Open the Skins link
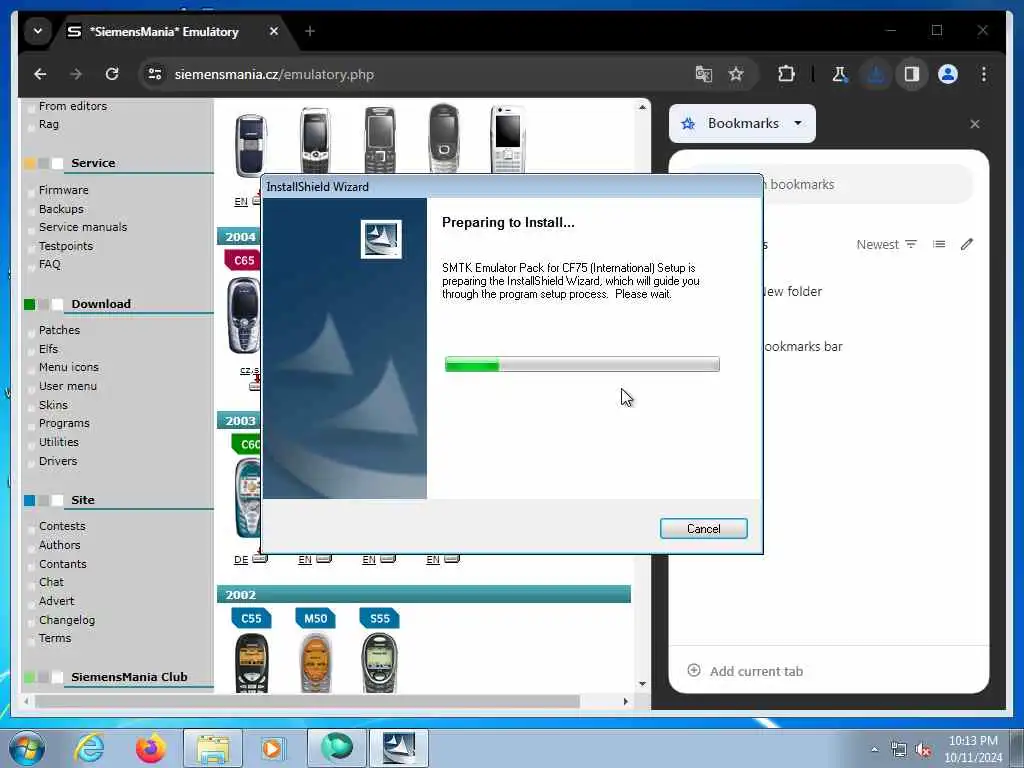 [x=53, y=406]
